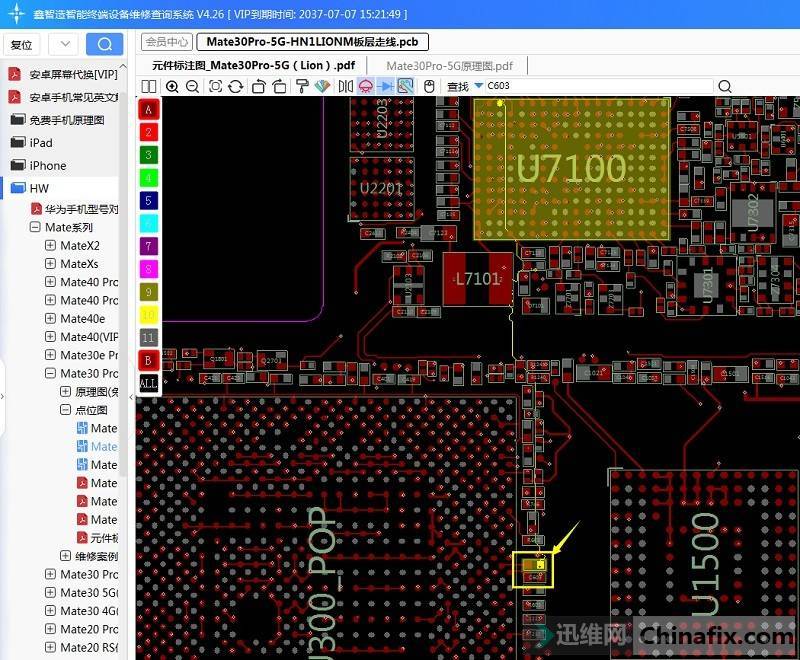Click the blue search magnifier button
800x660 pixels.
tap(104, 44)
